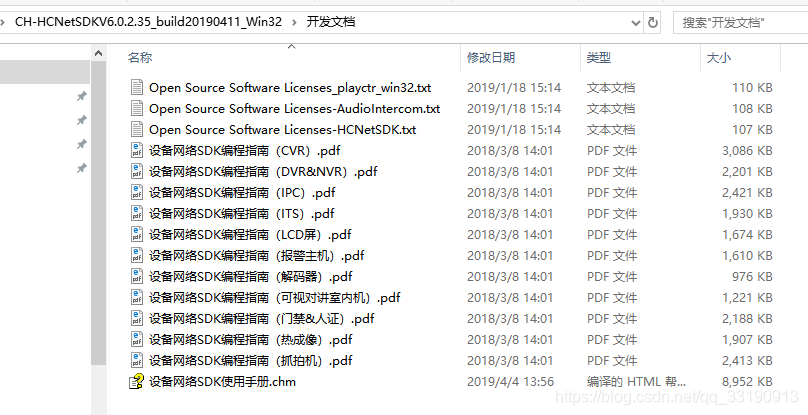The height and width of the screenshot is (415, 808).
Task: Click the PDF icon of the 热成像 guide
Action: (137, 340)
